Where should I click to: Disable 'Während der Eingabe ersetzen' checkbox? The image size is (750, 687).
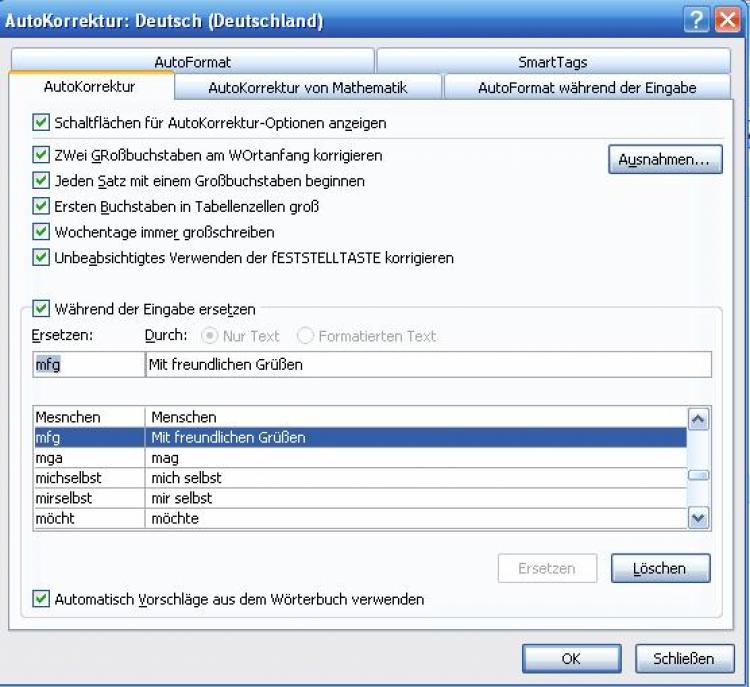coord(41,310)
